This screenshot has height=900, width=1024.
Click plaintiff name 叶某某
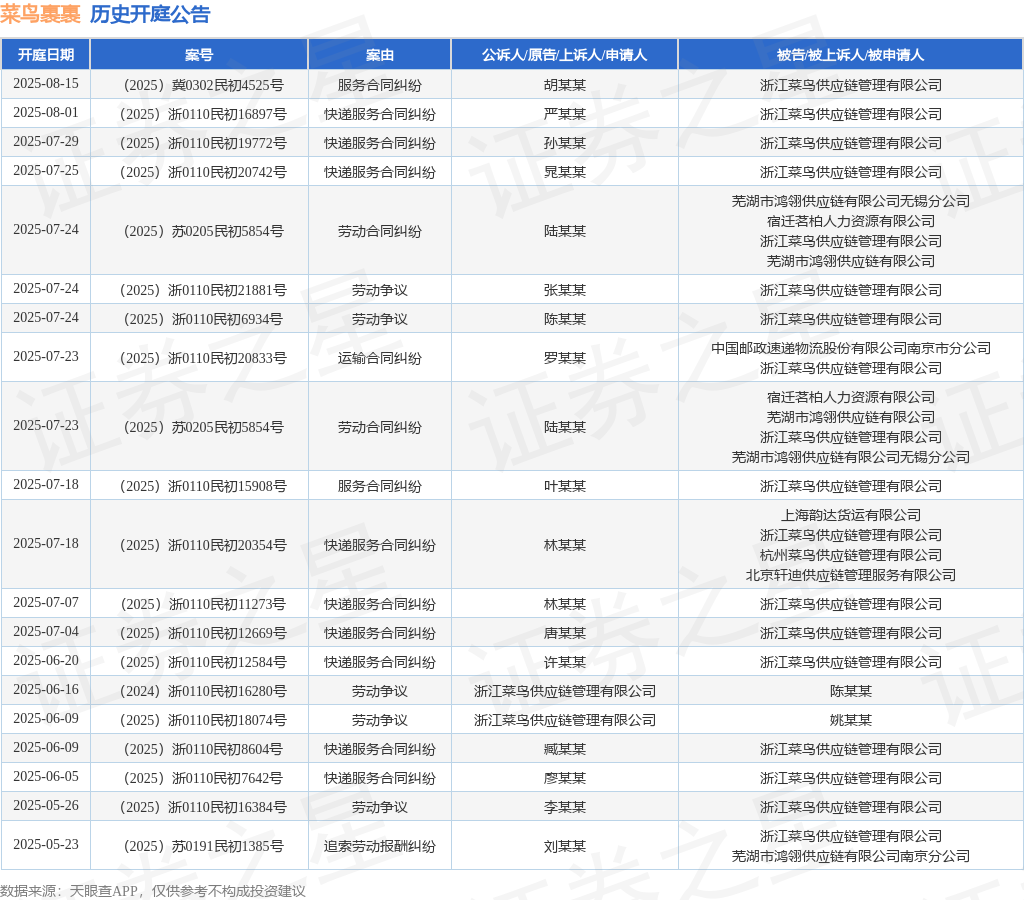(565, 486)
